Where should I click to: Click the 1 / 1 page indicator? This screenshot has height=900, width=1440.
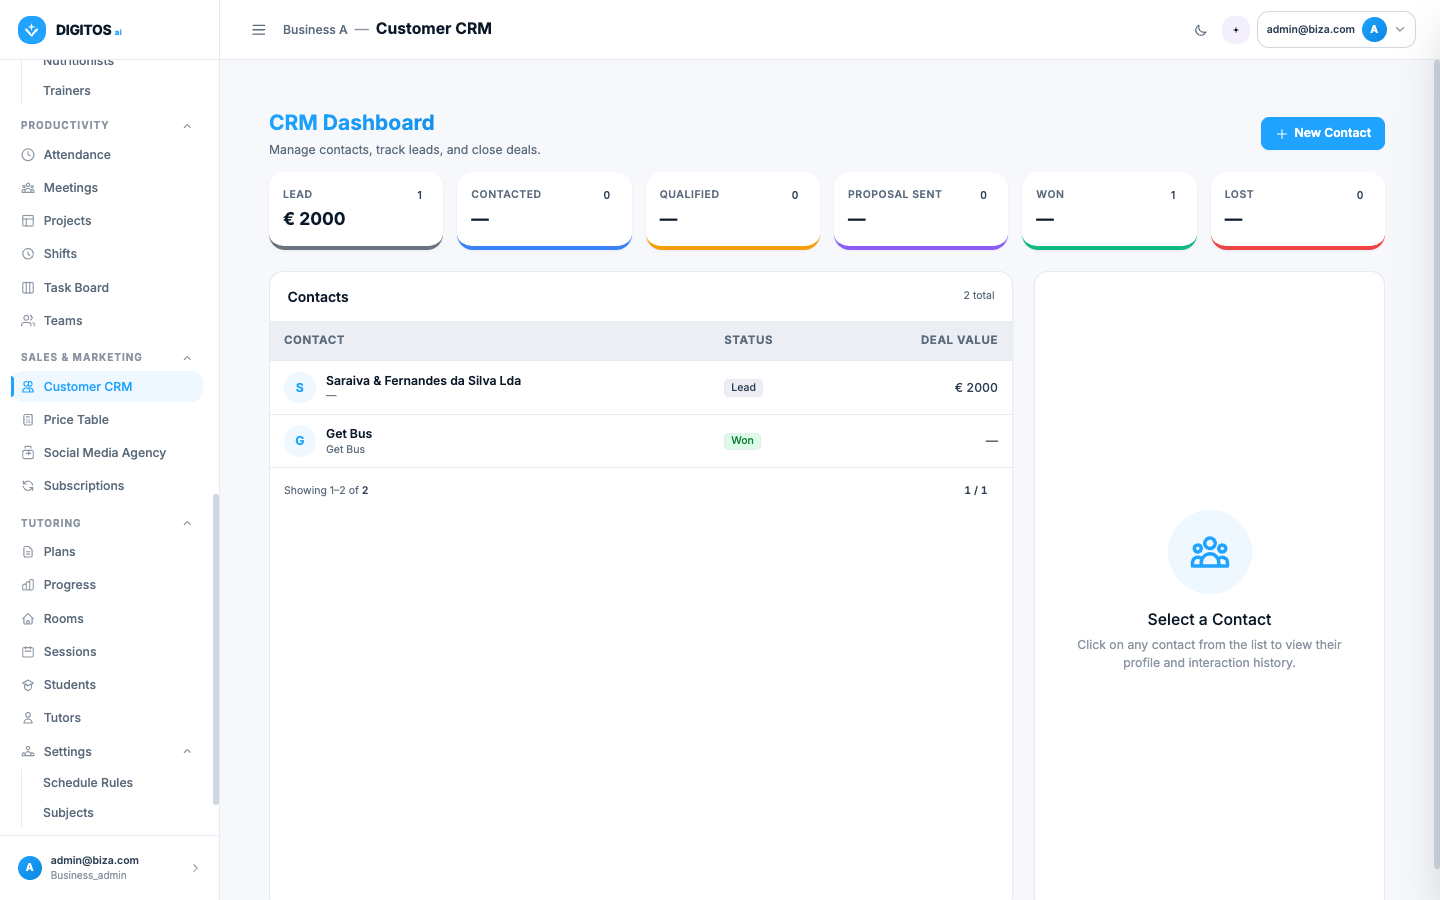tap(976, 491)
